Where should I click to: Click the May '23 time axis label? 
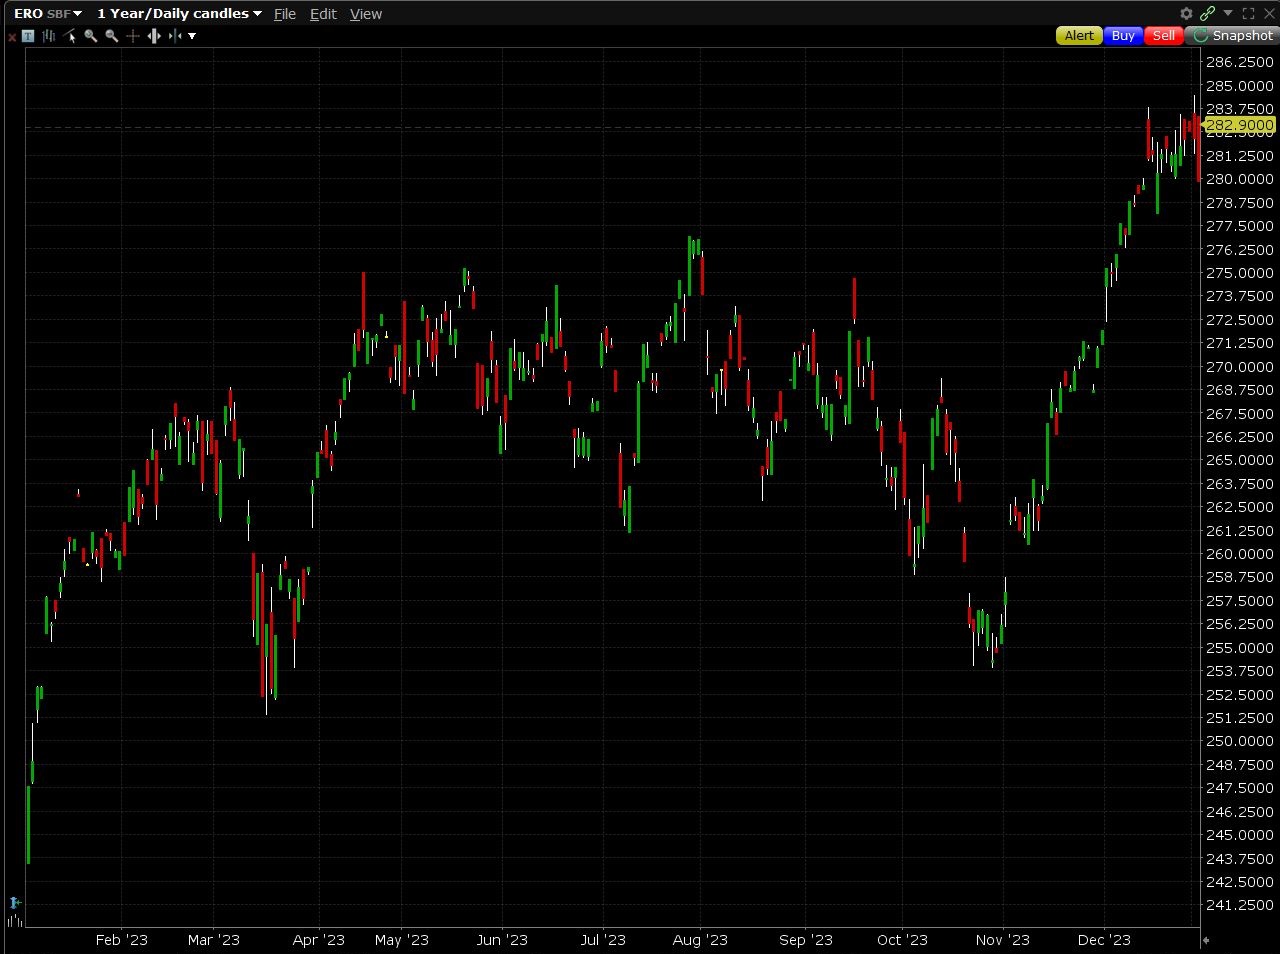click(401, 940)
